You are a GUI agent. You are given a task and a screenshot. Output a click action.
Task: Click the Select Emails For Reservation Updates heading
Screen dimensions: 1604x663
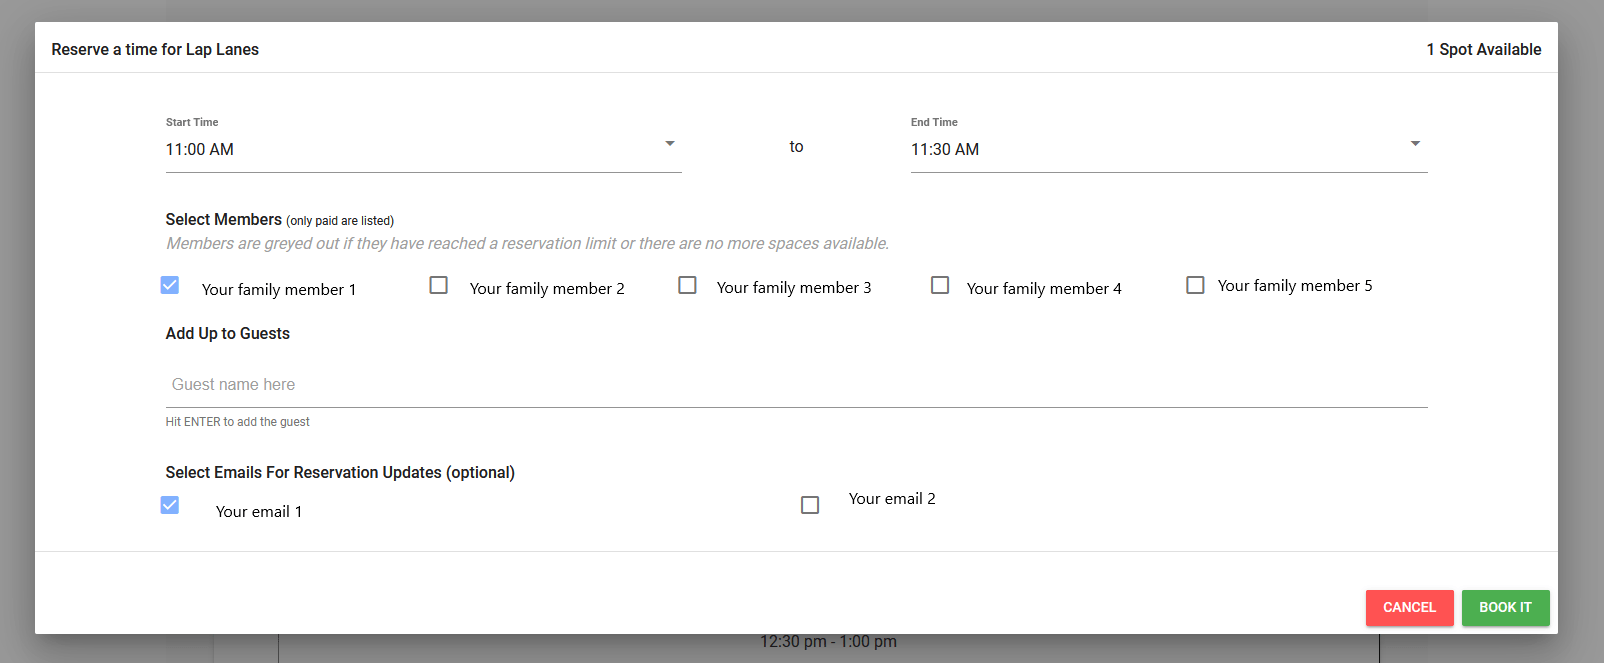click(340, 473)
